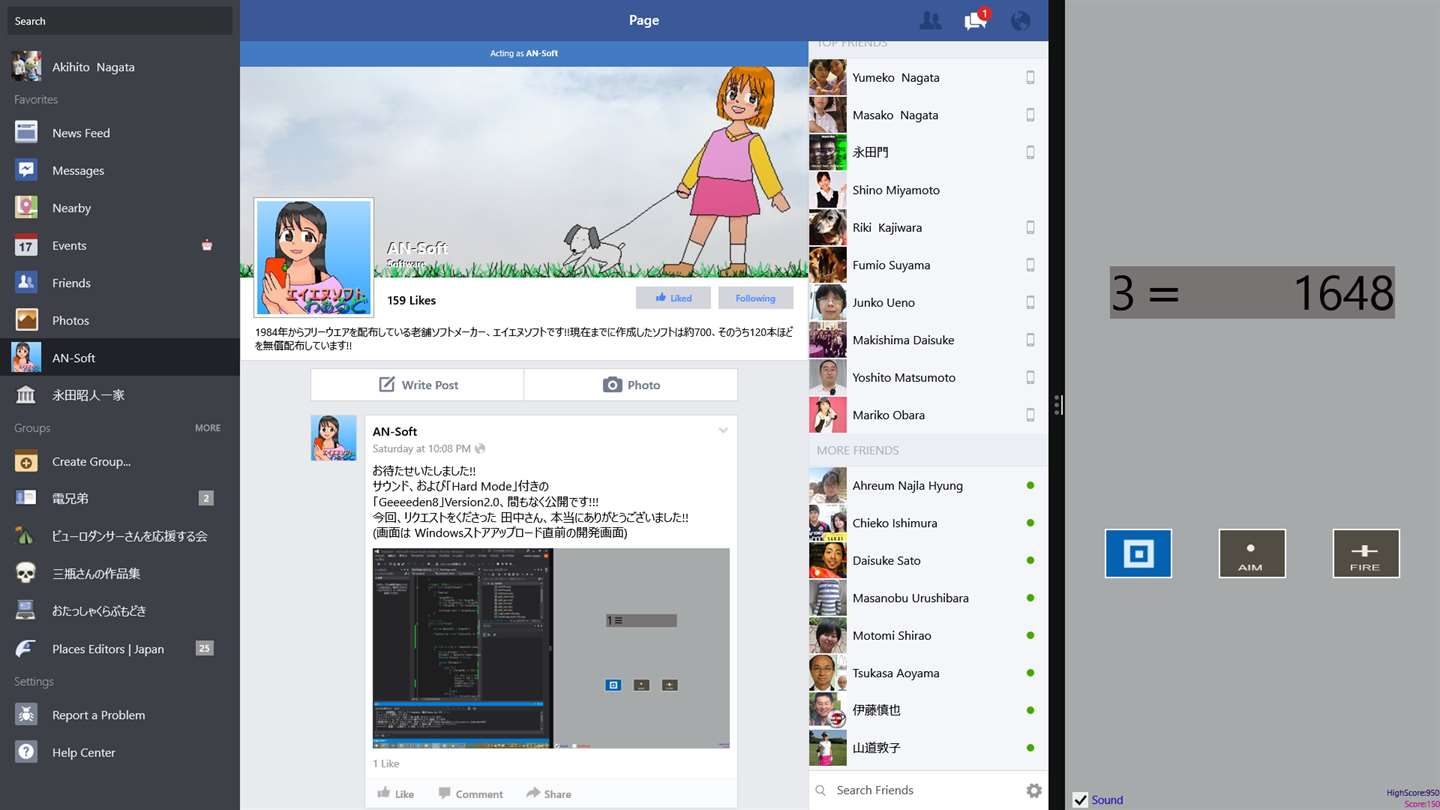This screenshot has height=810, width=1440.
Task: Open Akihito Nagata profile in sidebar
Action: tap(120, 67)
